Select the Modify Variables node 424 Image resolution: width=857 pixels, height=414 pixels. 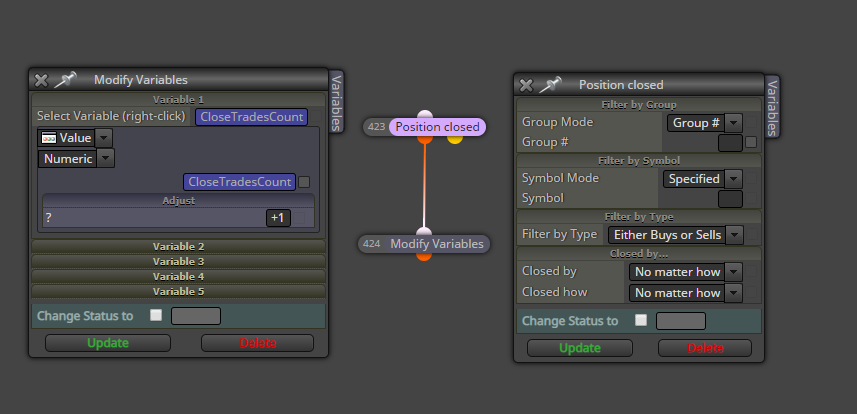[x=437, y=243]
